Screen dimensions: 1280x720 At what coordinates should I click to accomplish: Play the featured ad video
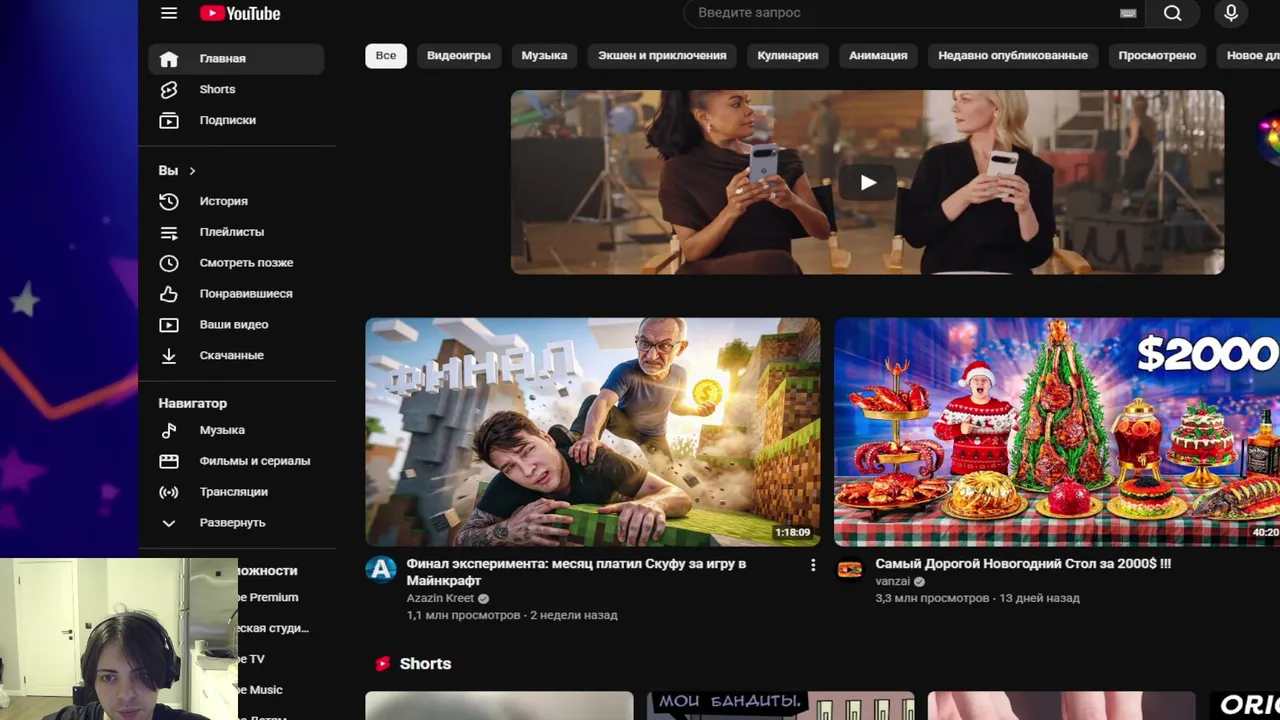pyautogui.click(x=867, y=182)
